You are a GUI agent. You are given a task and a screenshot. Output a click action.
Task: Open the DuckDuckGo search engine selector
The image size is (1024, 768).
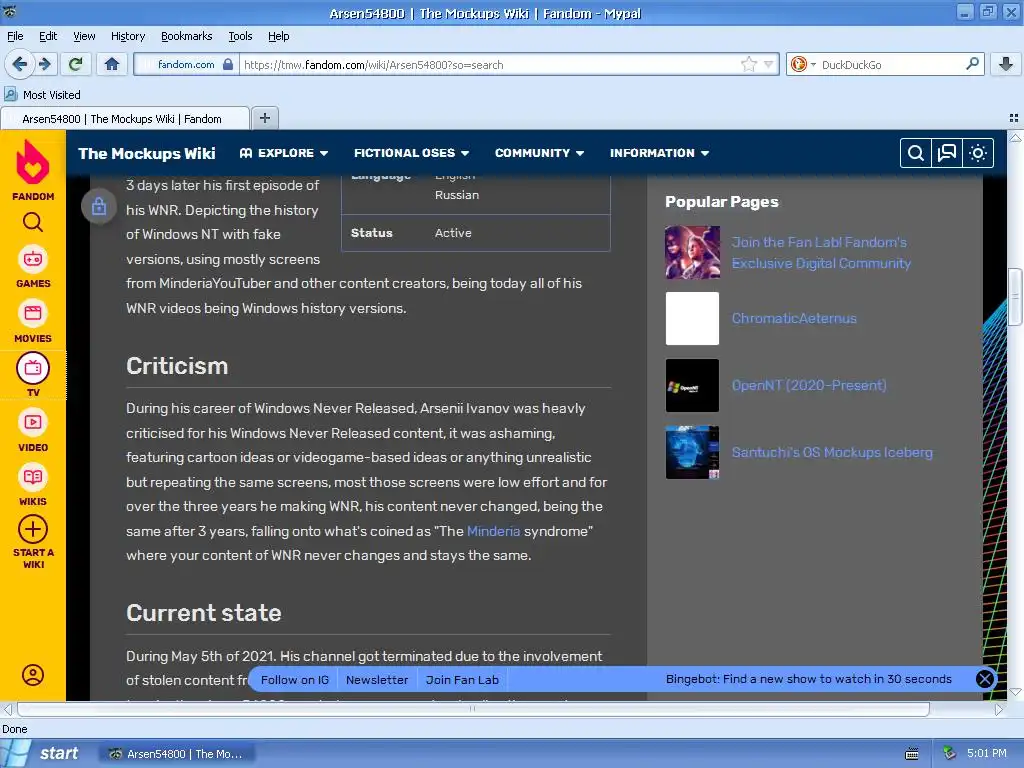(x=803, y=64)
